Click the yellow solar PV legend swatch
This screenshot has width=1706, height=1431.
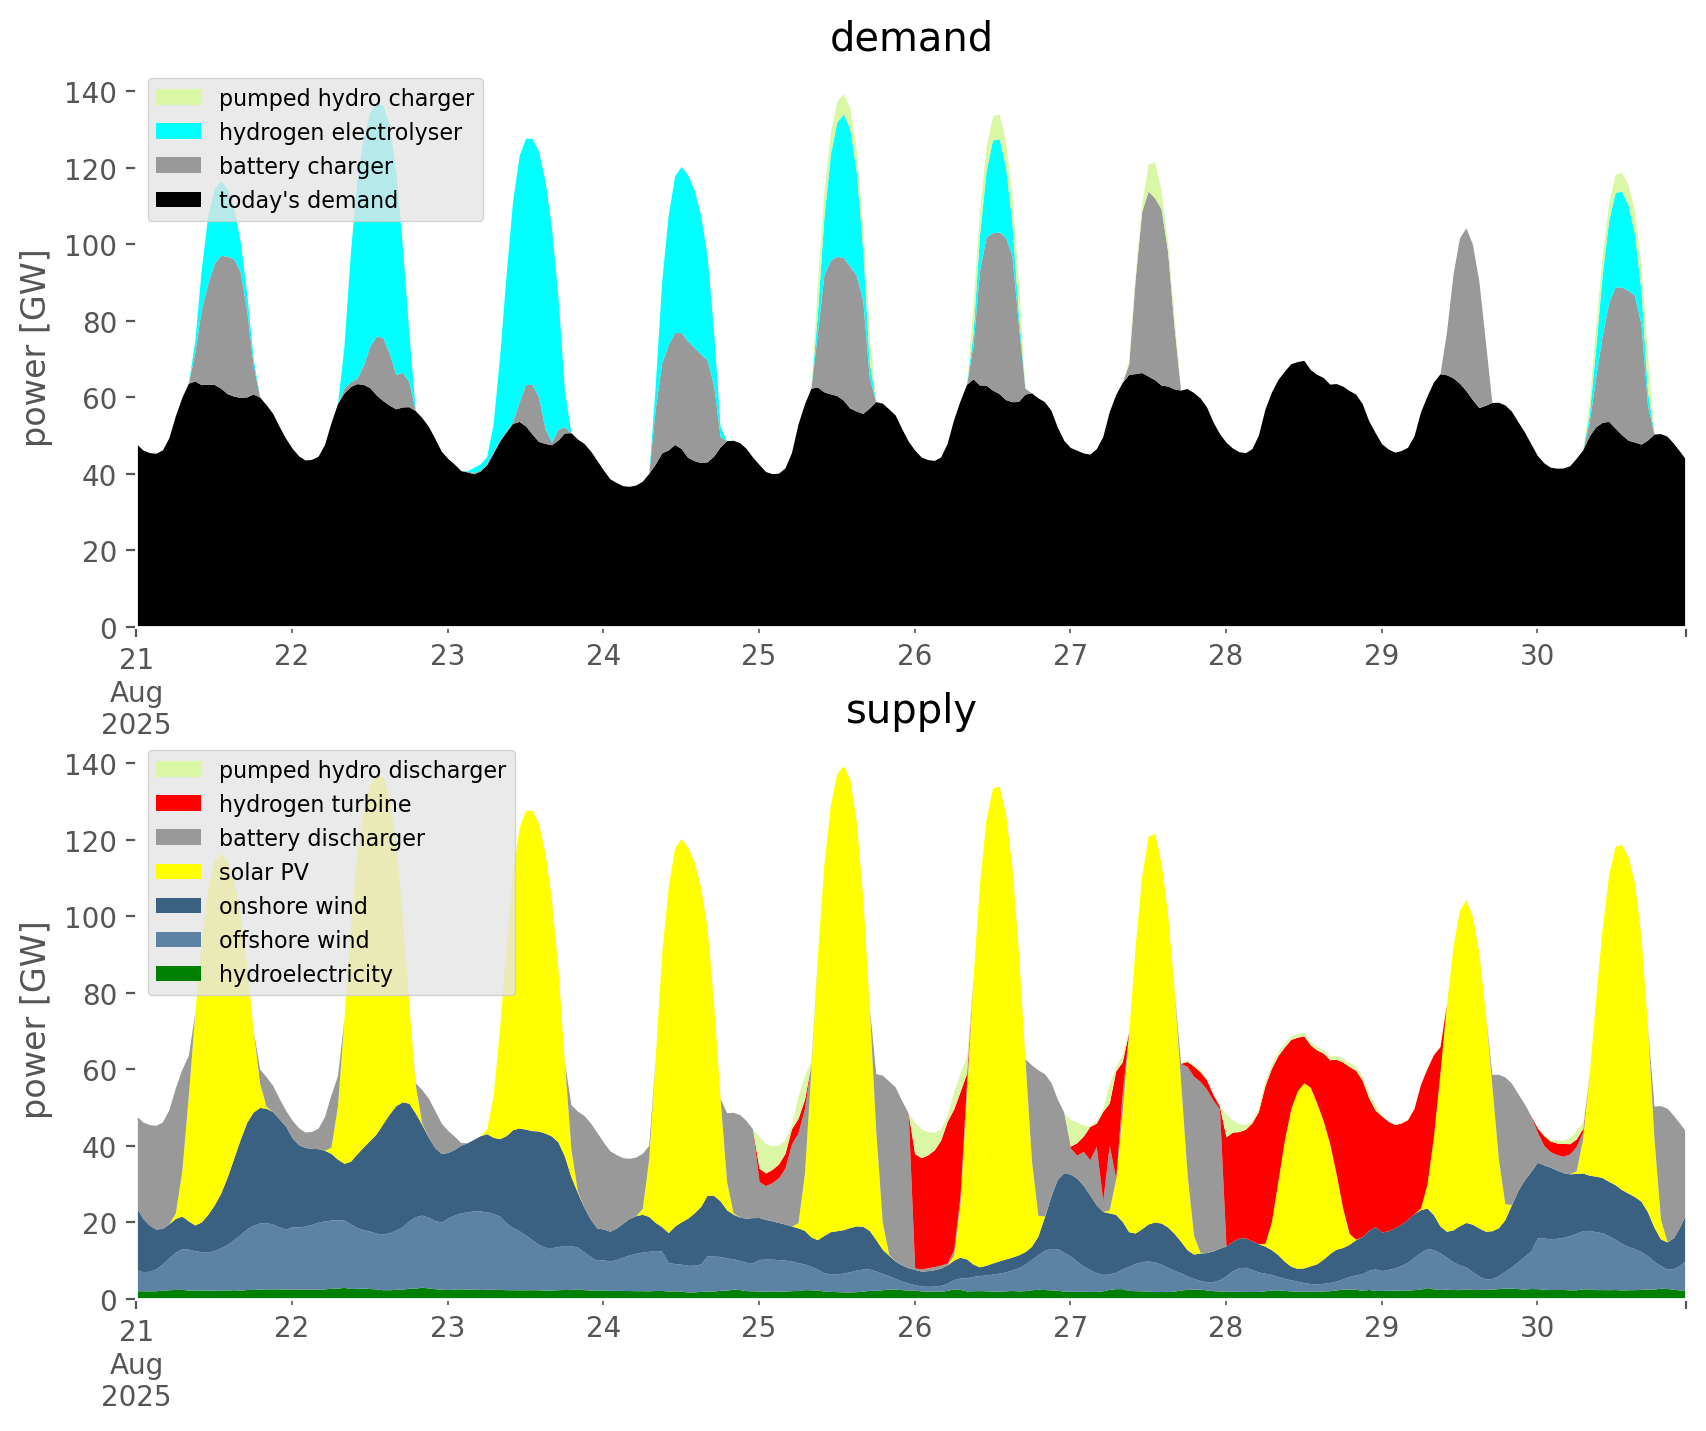[178, 872]
